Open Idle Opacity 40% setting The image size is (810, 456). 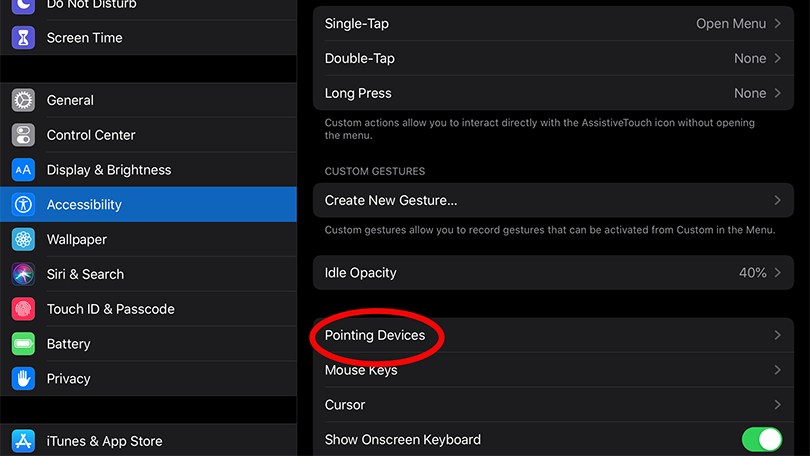(x=553, y=273)
